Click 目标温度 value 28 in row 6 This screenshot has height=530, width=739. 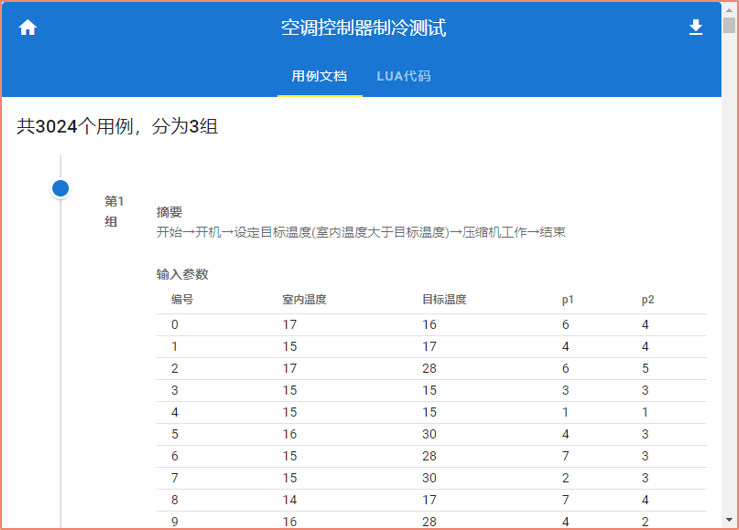pyautogui.click(x=429, y=456)
